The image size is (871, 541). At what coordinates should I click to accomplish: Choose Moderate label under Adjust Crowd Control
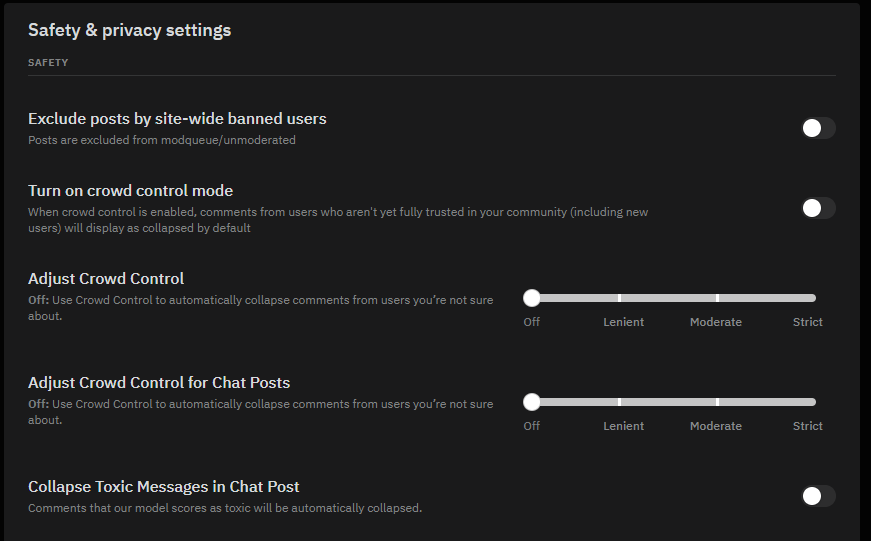coord(716,322)
